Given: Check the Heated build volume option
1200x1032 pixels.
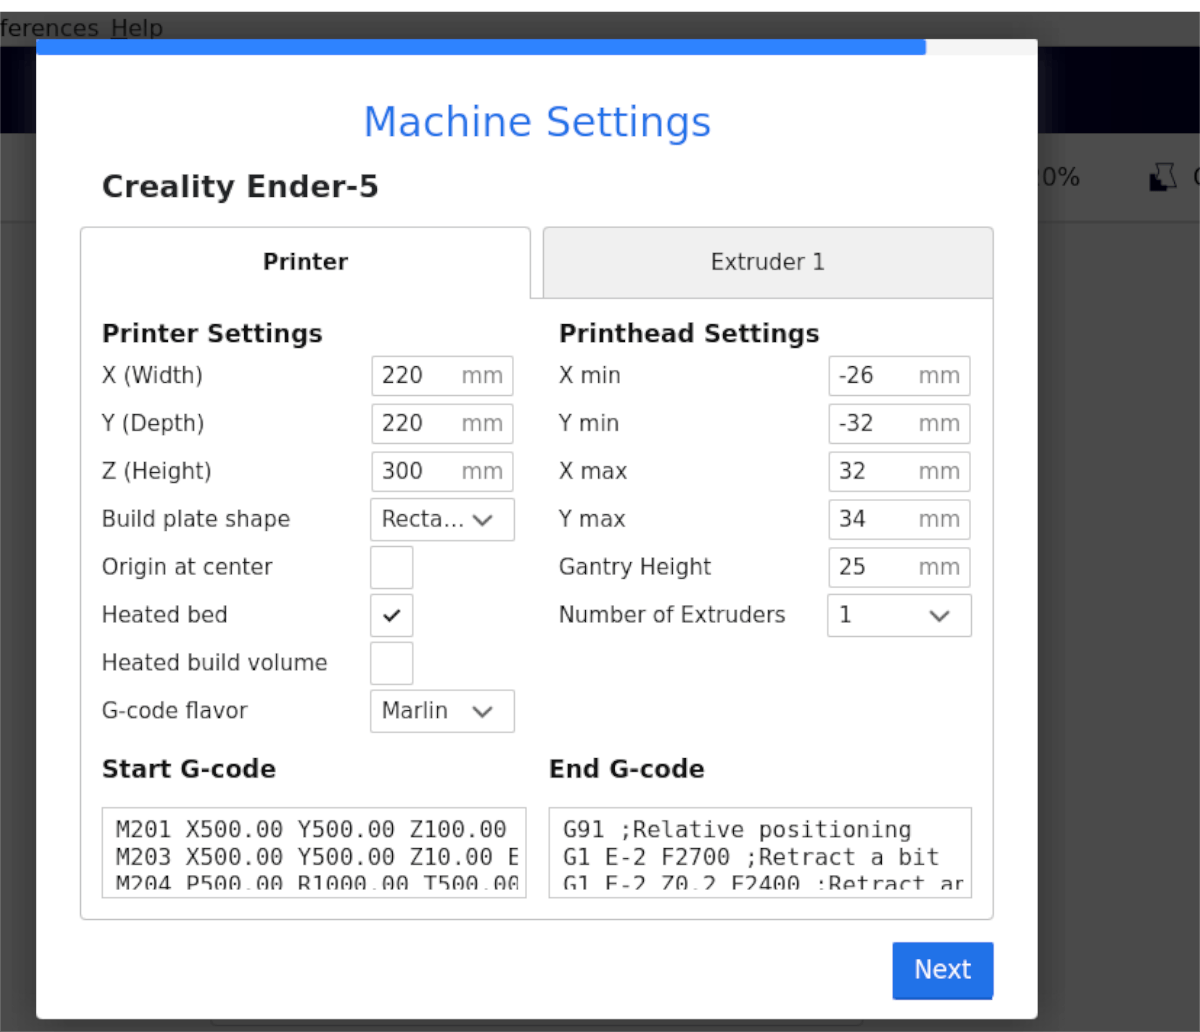Looking at the screenshot, I should pyautogui.click(x=391, y=663).
